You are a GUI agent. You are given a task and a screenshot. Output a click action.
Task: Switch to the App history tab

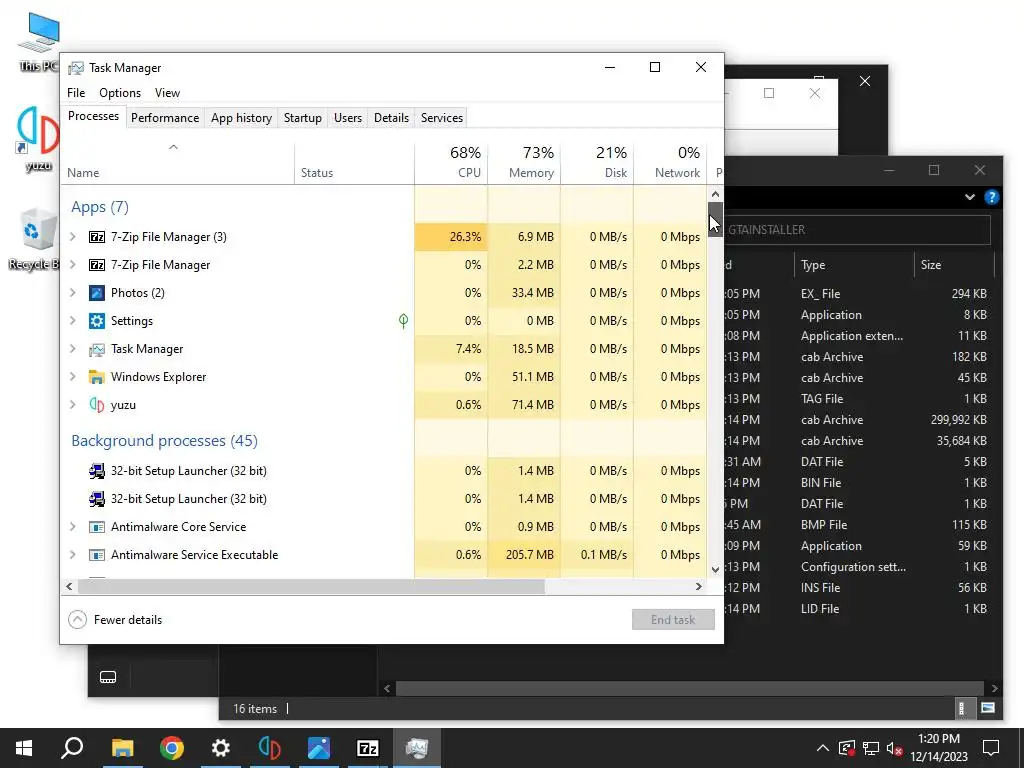coord(241,118)
